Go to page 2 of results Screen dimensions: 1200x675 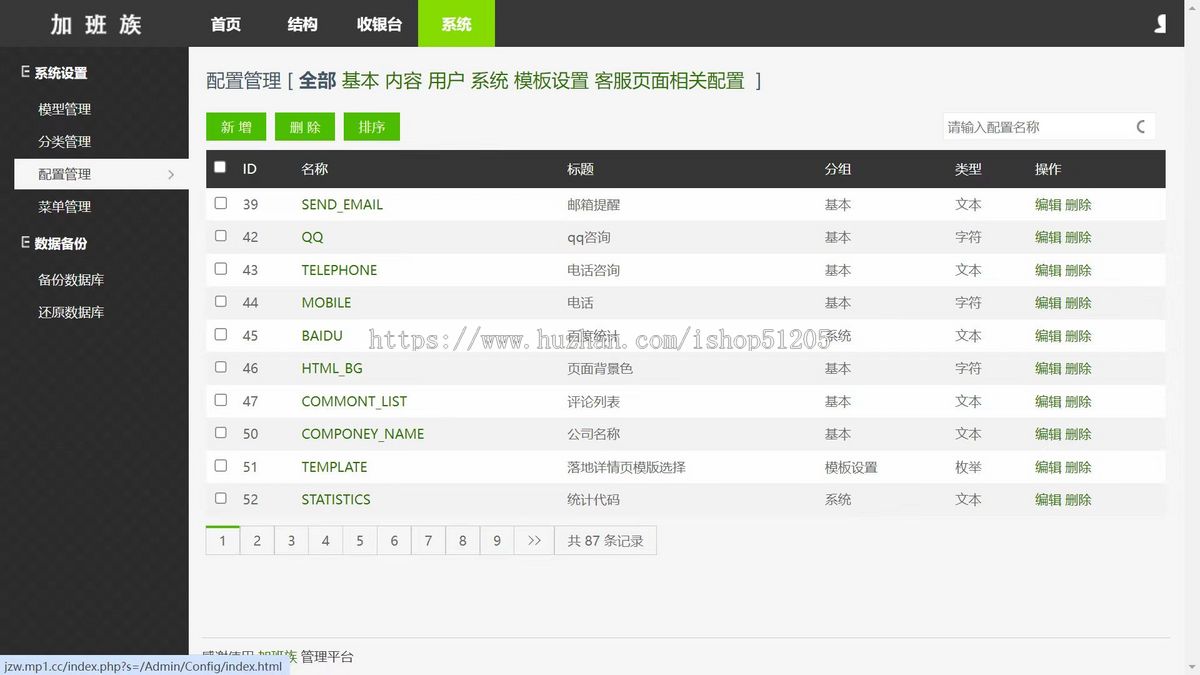pos(257,540)
